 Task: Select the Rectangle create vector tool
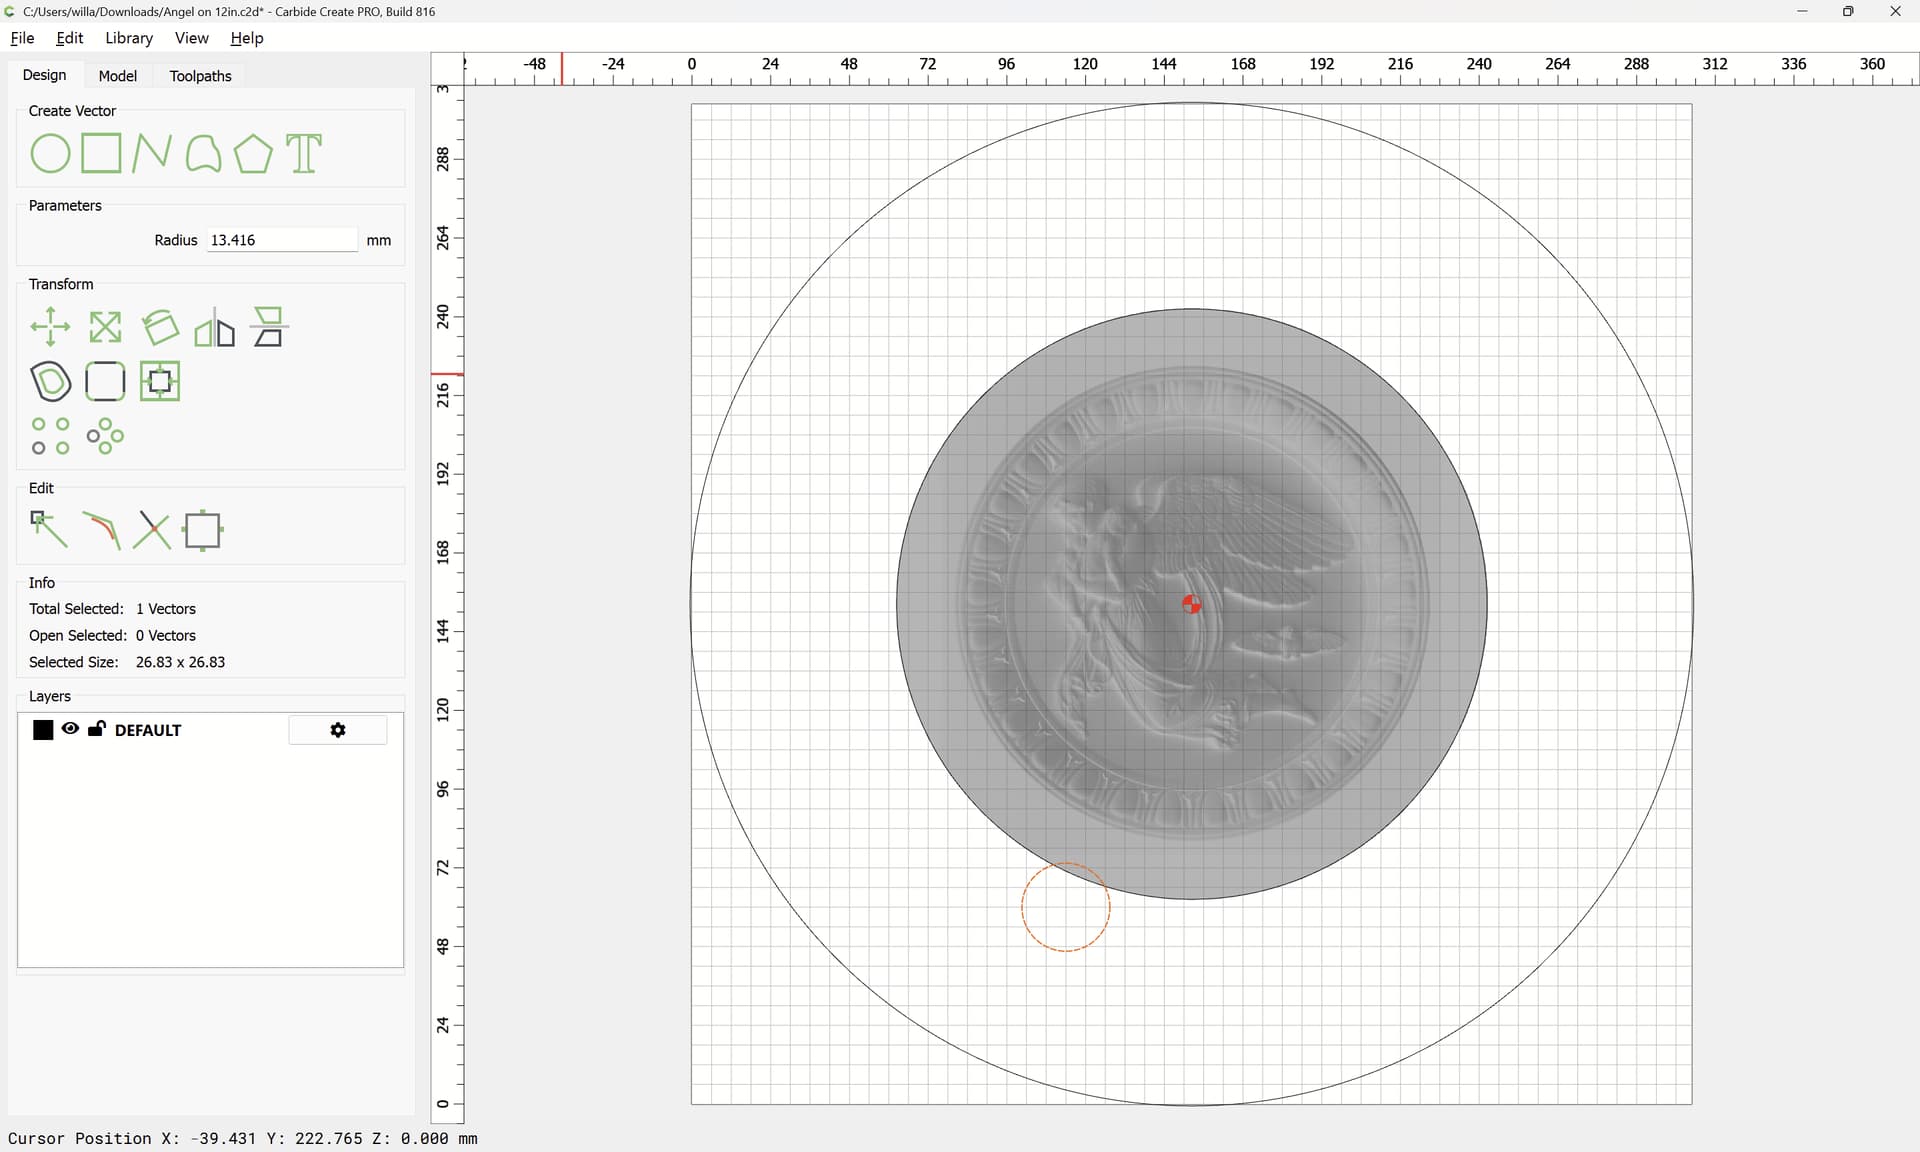pyautogui.click(x=101, y=154)
